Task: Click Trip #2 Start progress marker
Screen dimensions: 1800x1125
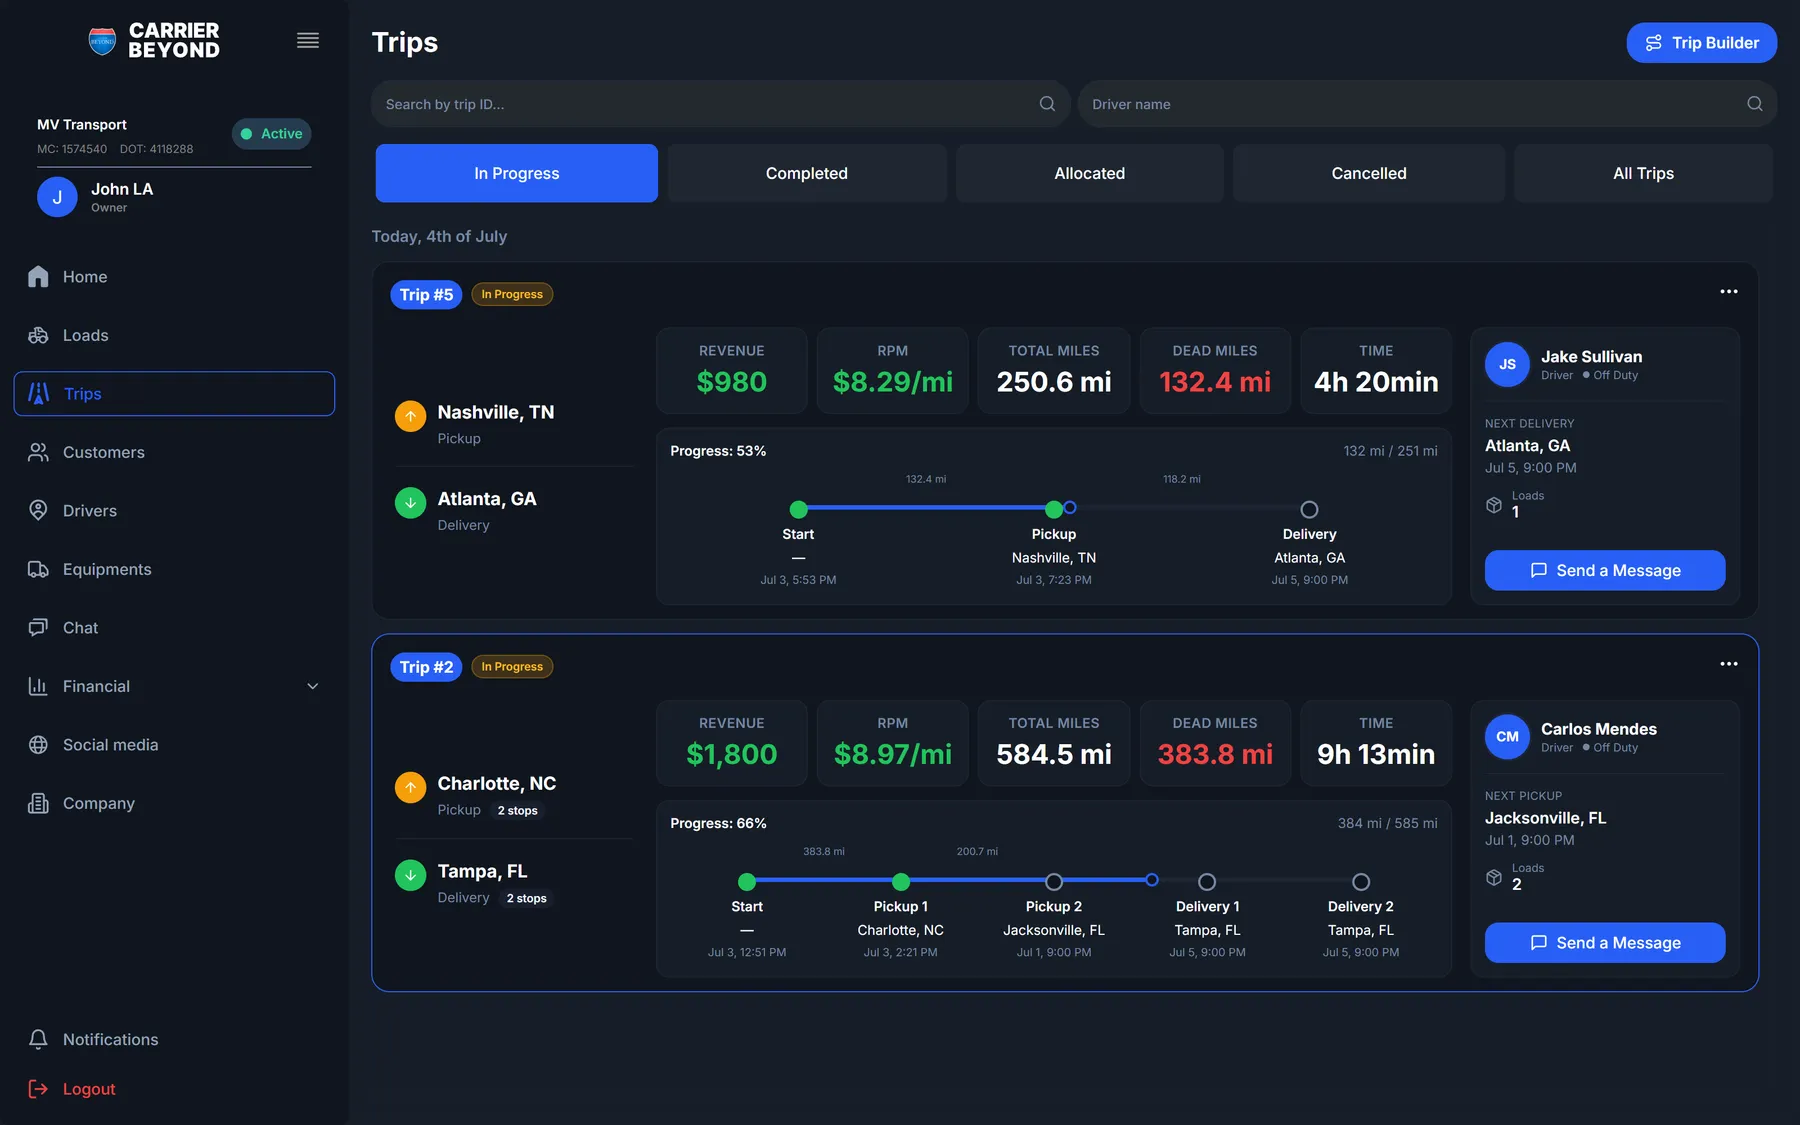Action: tap(747, 882)
